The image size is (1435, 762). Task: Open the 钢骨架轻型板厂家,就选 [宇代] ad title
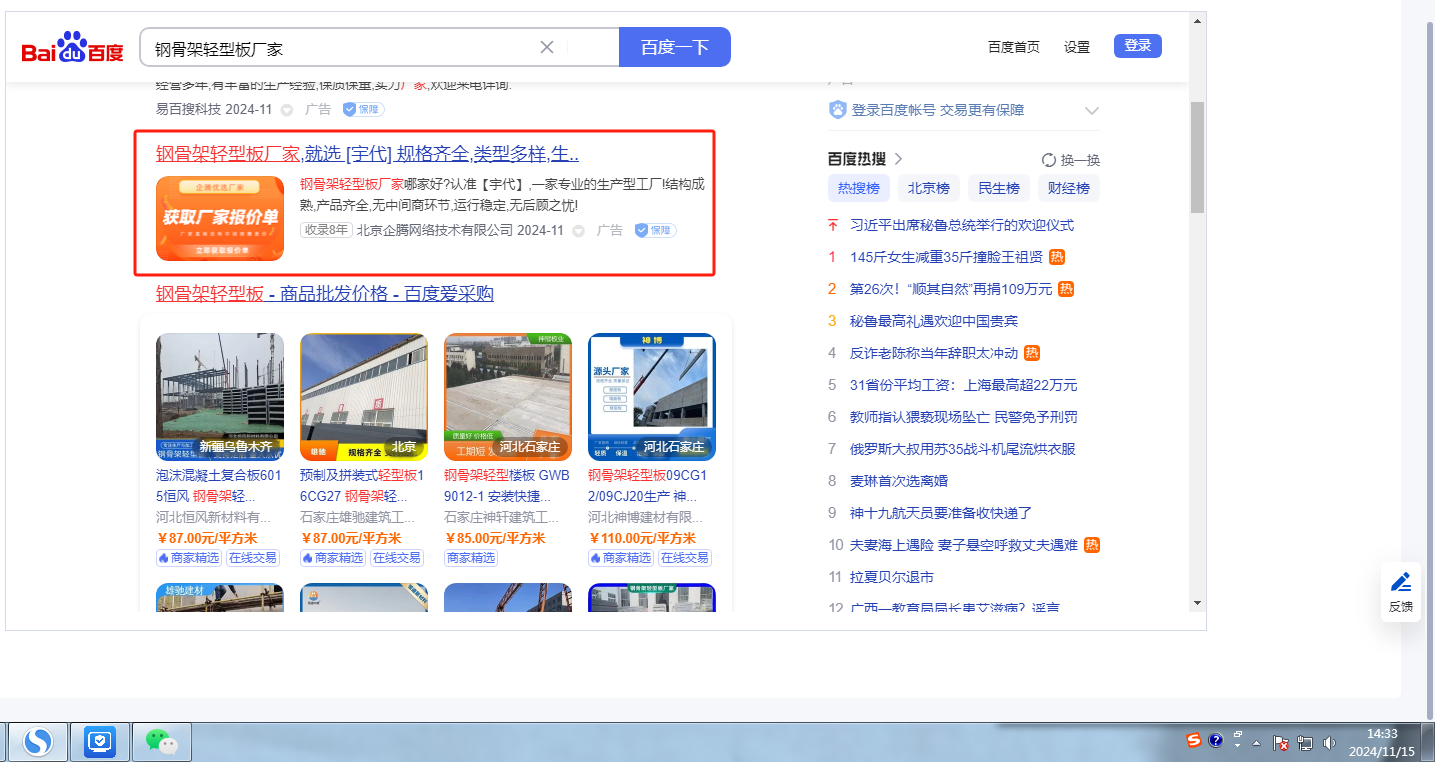click(367, 154)
